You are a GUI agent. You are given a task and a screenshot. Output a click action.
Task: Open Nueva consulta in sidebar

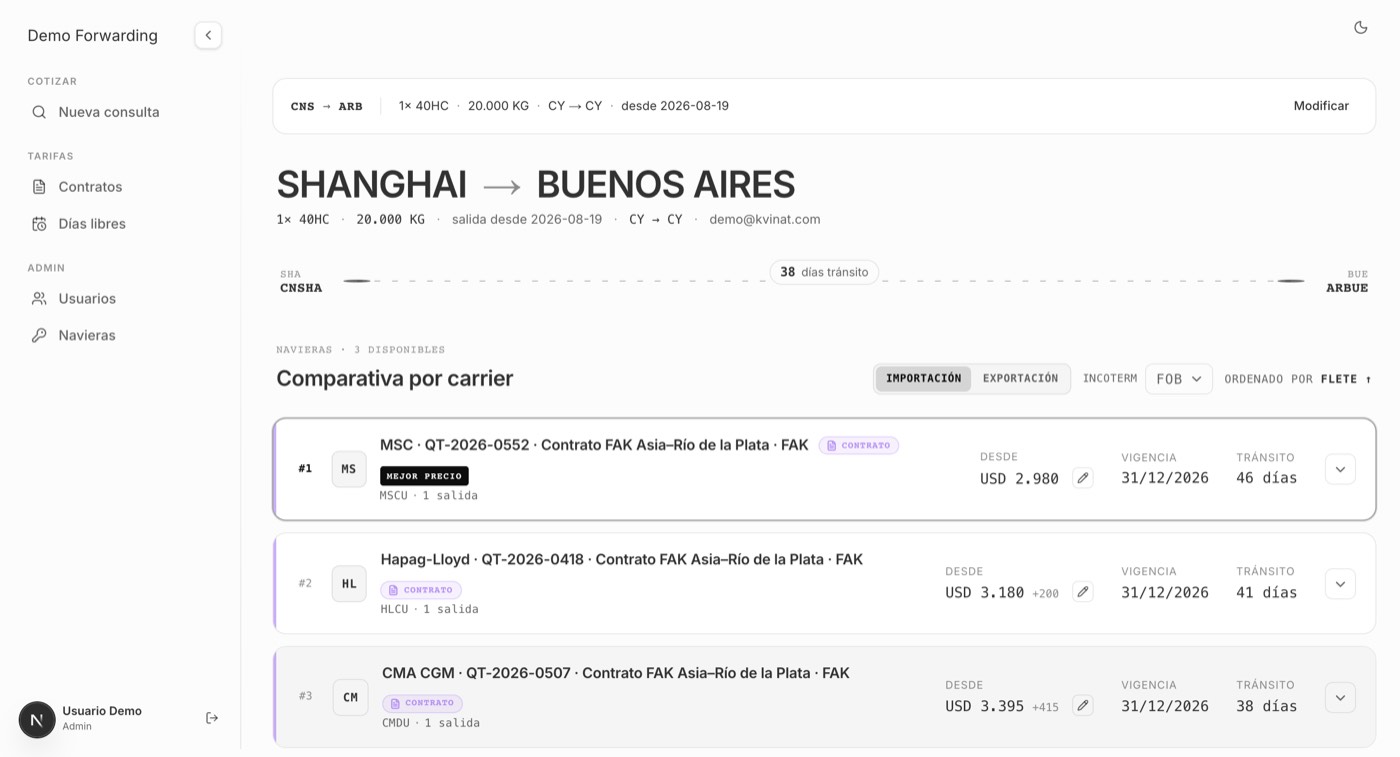tap(109, 112)
